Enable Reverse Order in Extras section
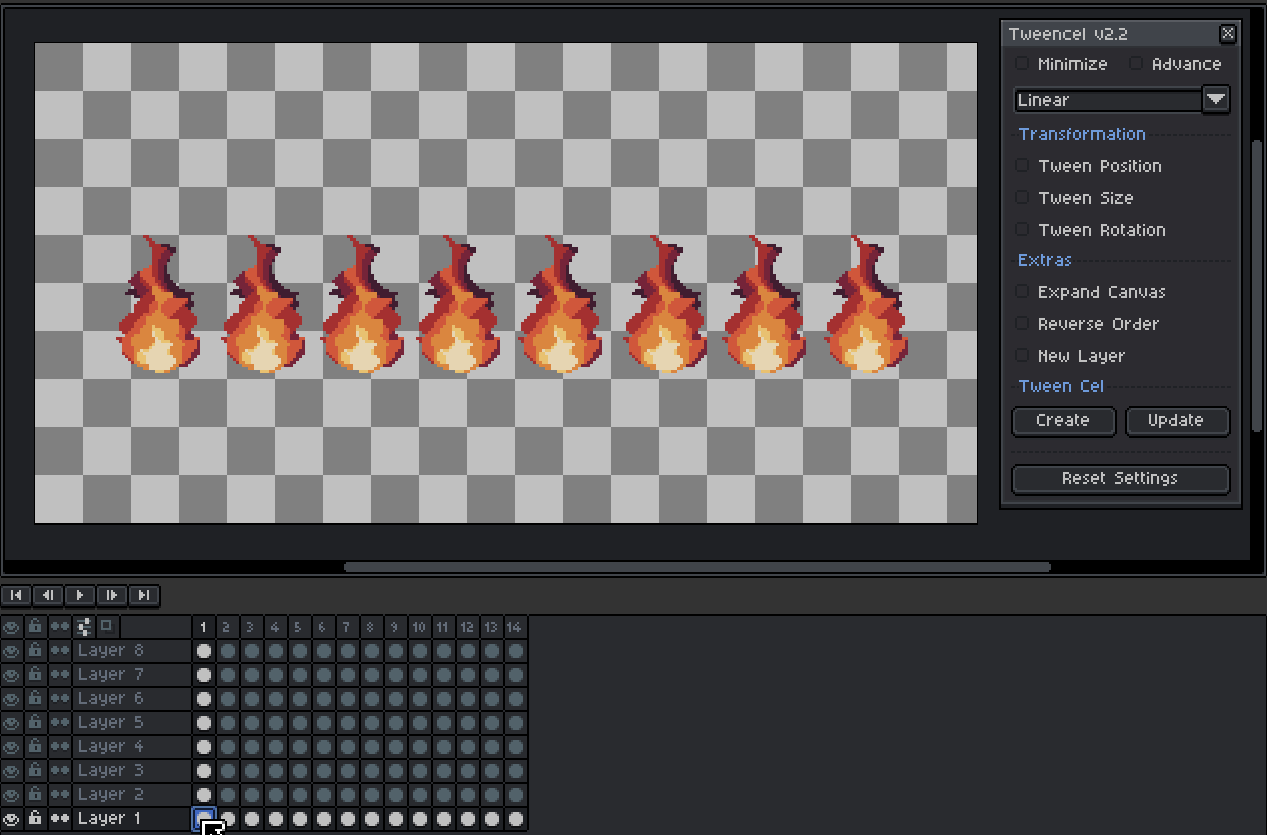The width and height of the screenshot is (1267, 835). (1021, 323)
